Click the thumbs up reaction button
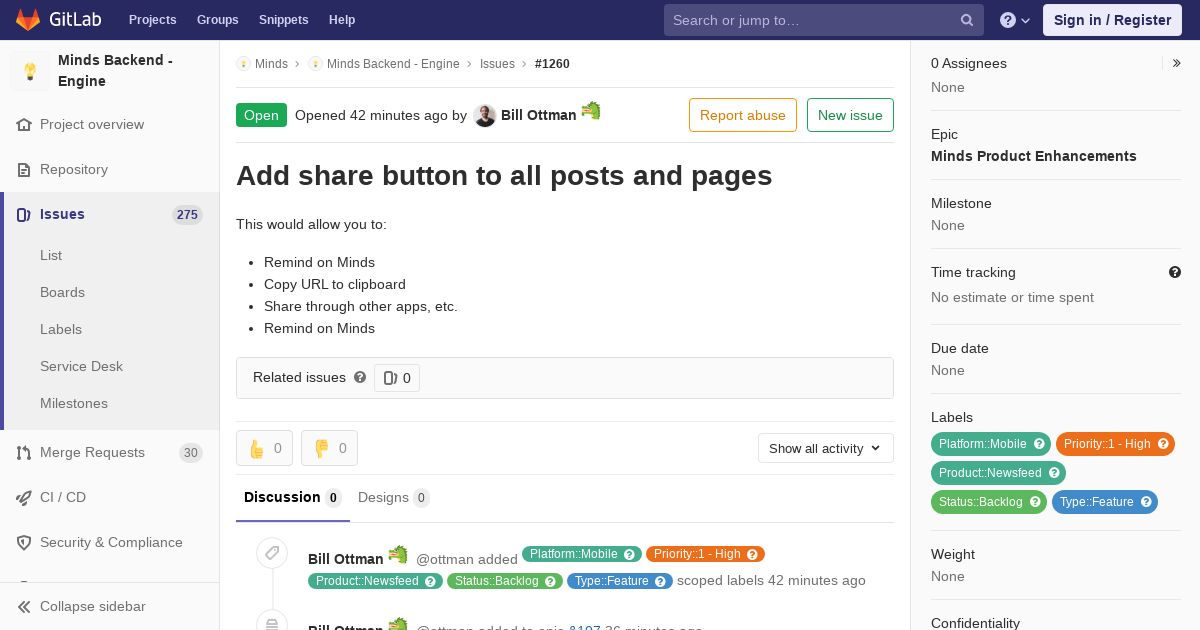 tap(264, 448)
